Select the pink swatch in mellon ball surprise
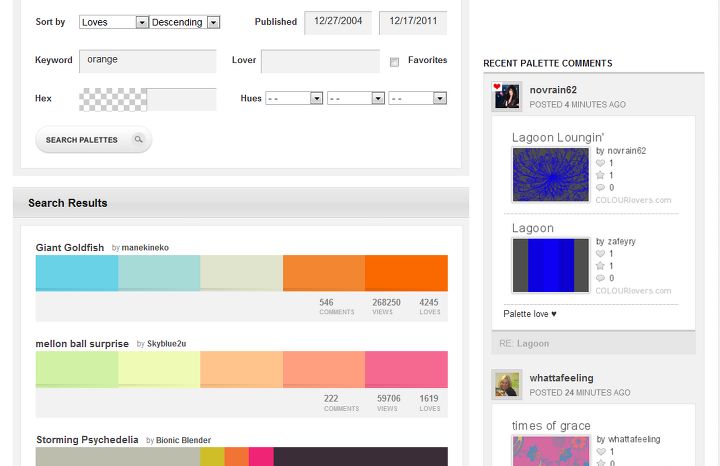 [406, 370]
